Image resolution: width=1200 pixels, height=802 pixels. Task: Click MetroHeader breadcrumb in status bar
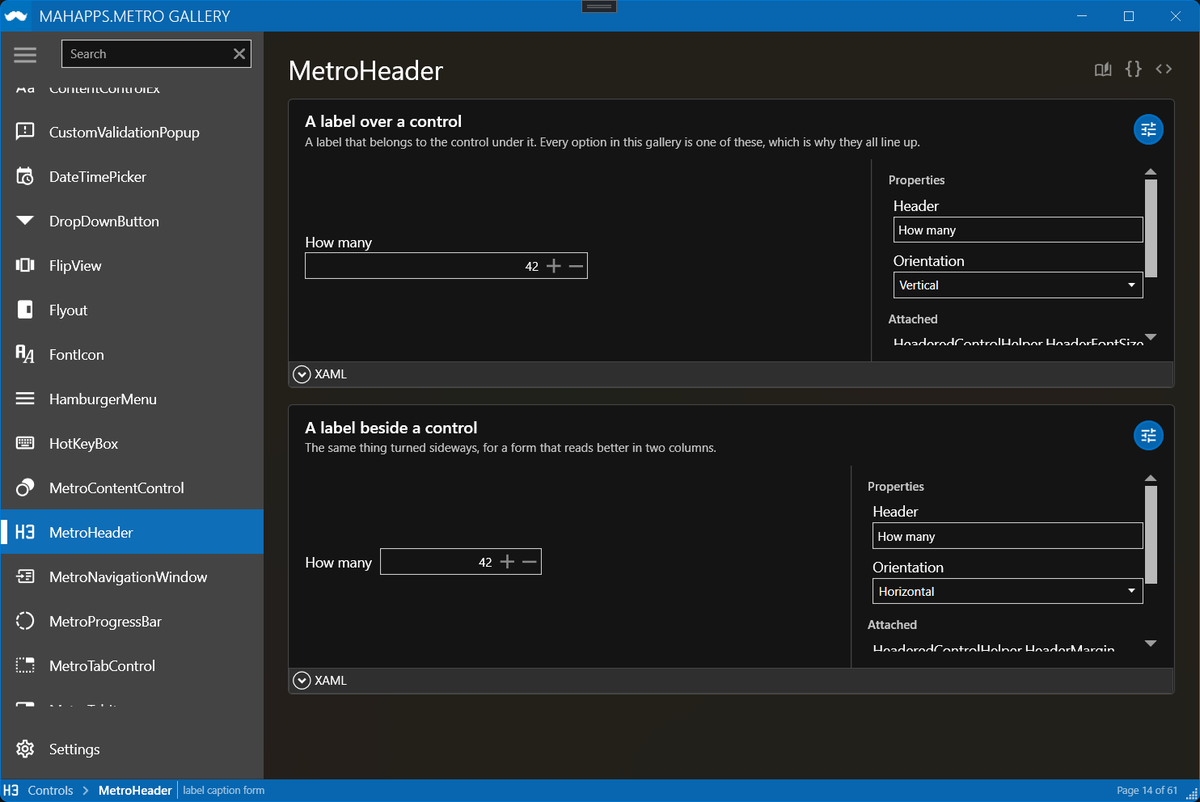coord(135,790)
